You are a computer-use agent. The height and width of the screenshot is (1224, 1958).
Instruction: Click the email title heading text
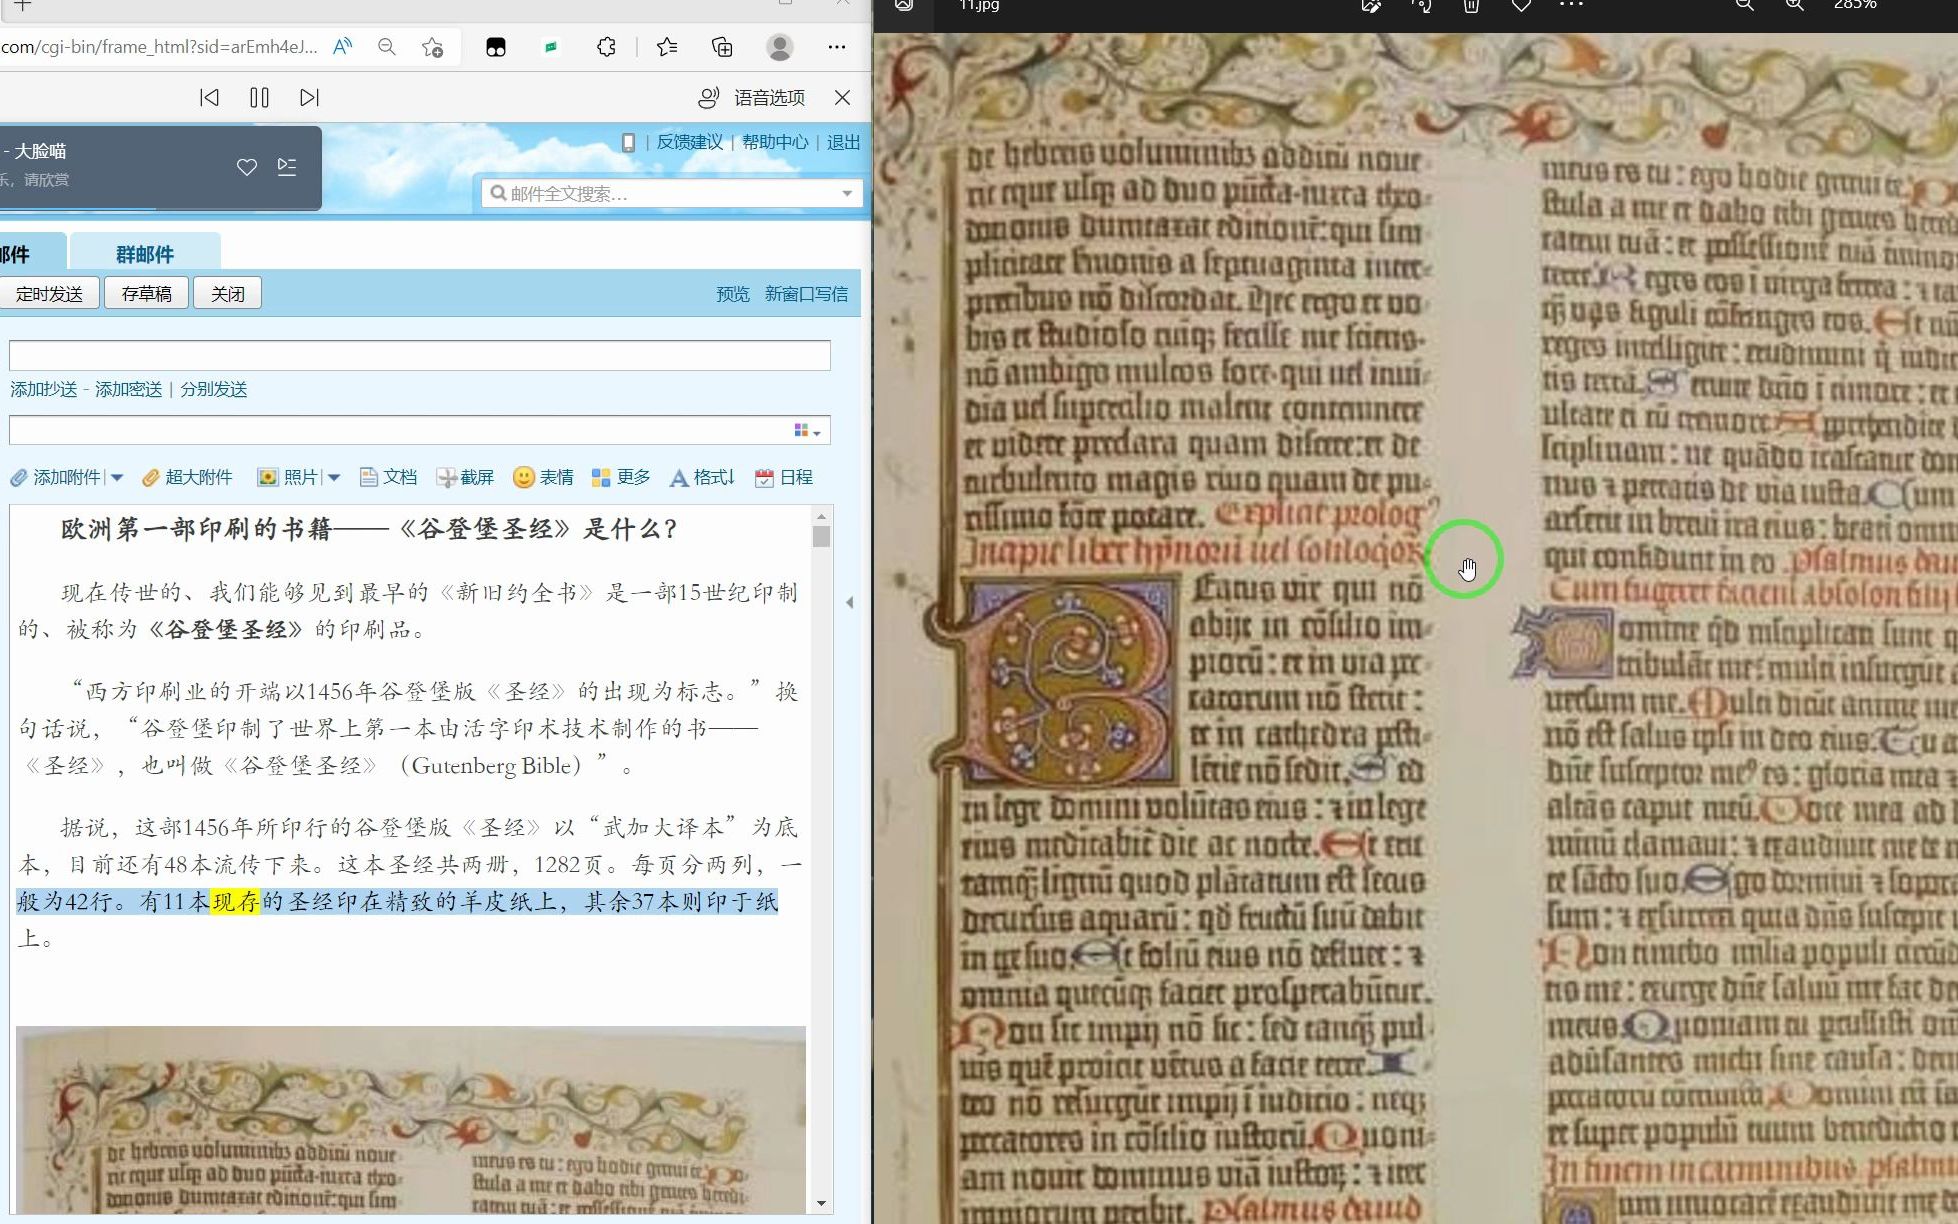[369, 529]
